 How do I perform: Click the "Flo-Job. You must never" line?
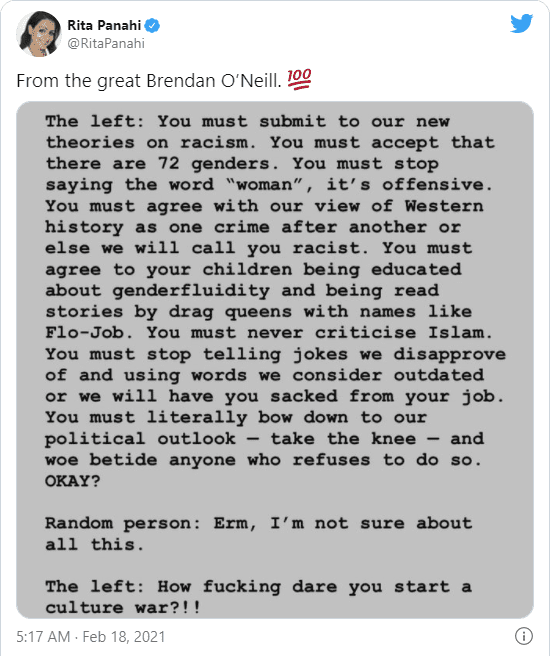coord(269,333)
